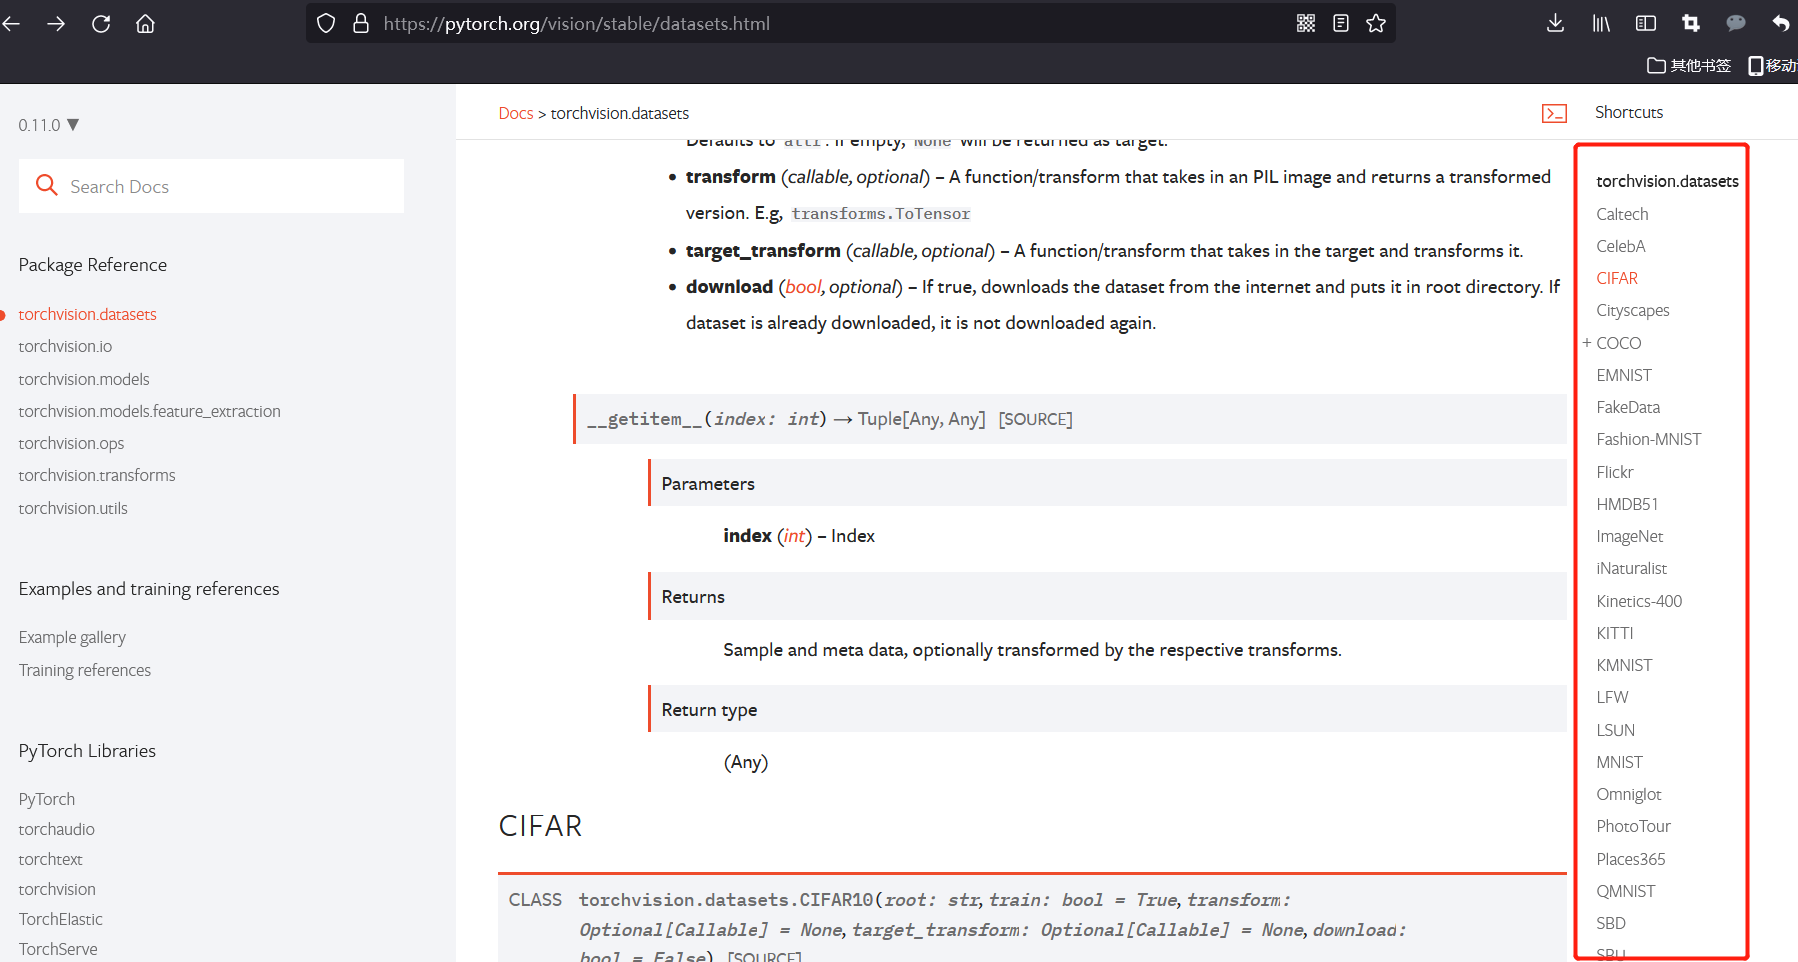Jump to Fashion-MNIST shortcut

[1649, 439]
